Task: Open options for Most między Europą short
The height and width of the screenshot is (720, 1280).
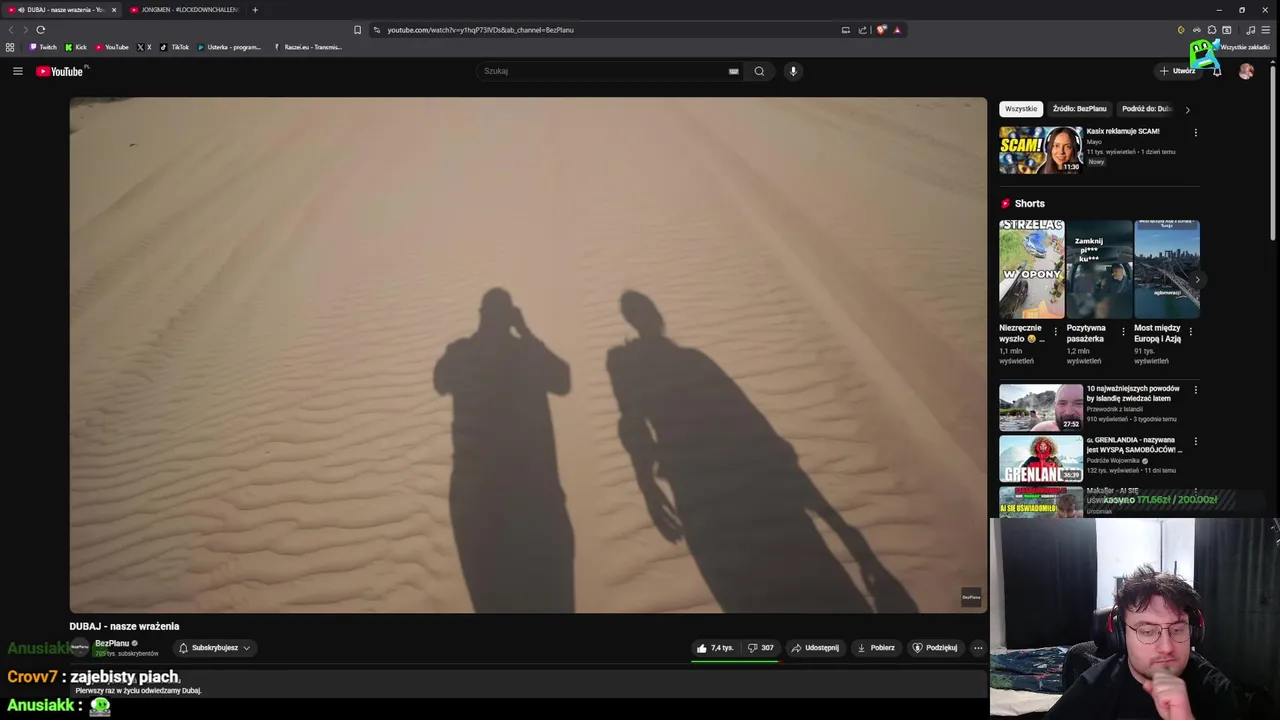Action: [x=1190, y=331]
